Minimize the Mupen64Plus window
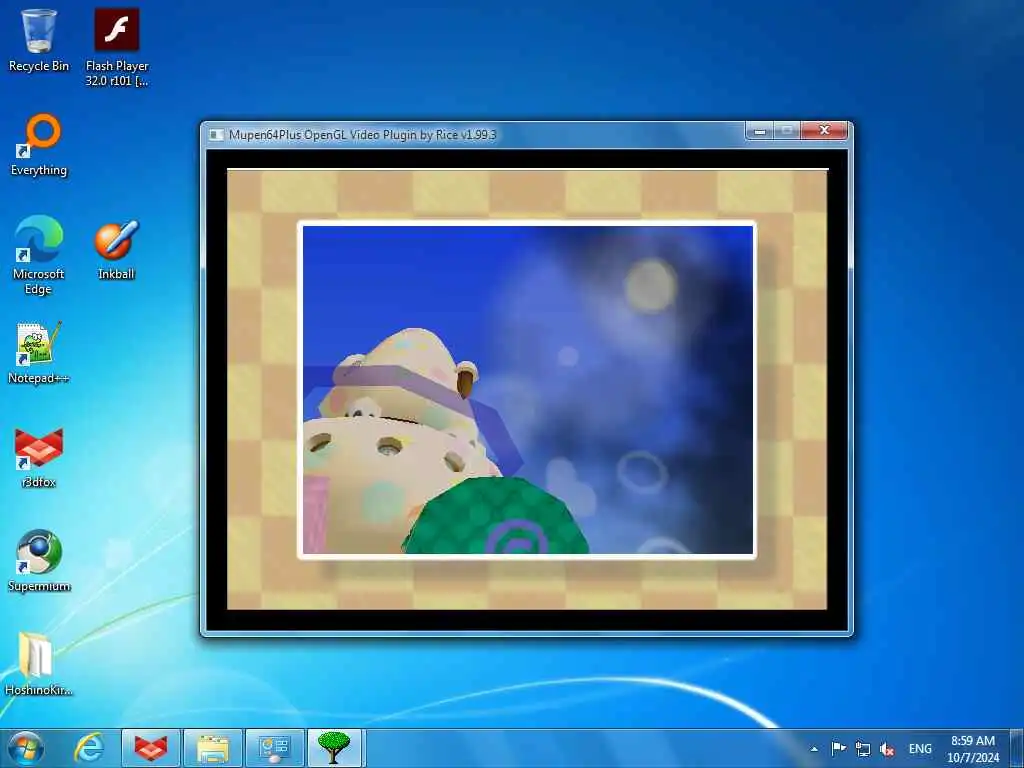 tap(760, 131)
